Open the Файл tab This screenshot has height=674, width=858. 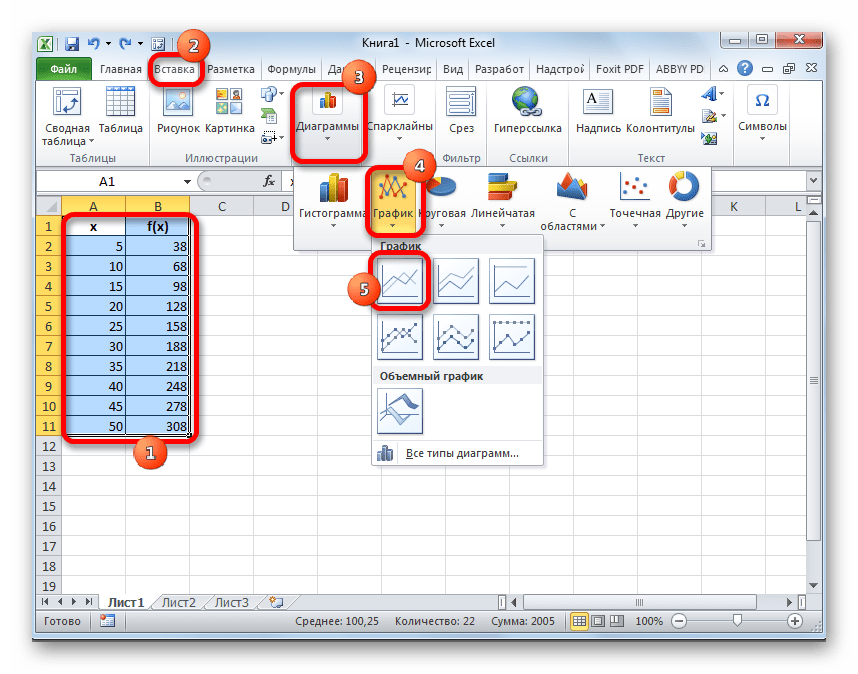63,69
